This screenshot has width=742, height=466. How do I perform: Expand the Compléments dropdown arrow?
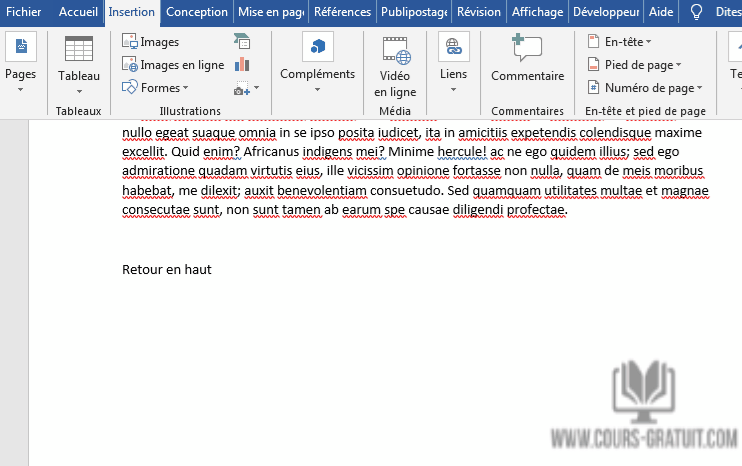[318, 89]
